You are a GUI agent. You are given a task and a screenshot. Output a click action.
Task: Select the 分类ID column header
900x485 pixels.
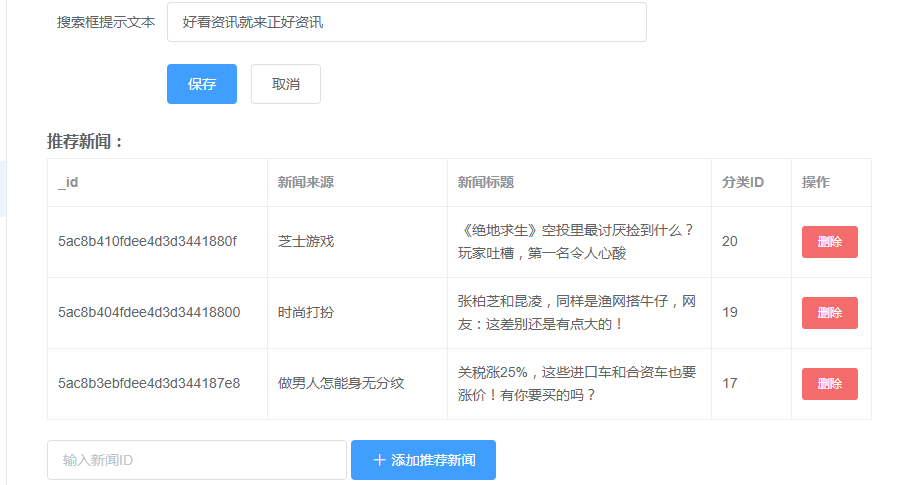751,183
